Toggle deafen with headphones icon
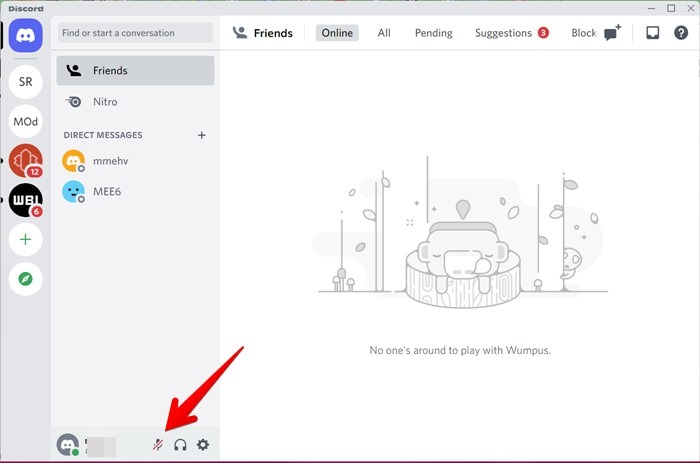700x463 pixels. [x=181, y=445]
